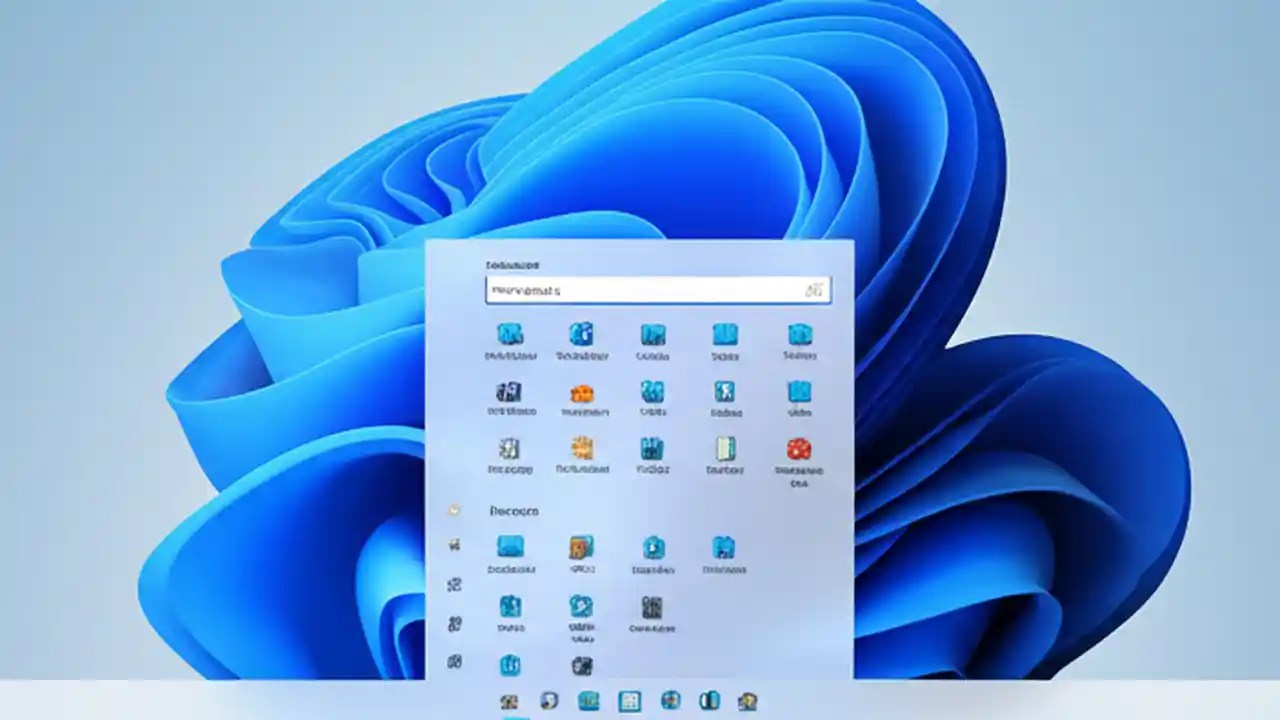Open the round compass-style browser icon on the taskbar
Screen dimensions: 1280x720
click(548, 701)
